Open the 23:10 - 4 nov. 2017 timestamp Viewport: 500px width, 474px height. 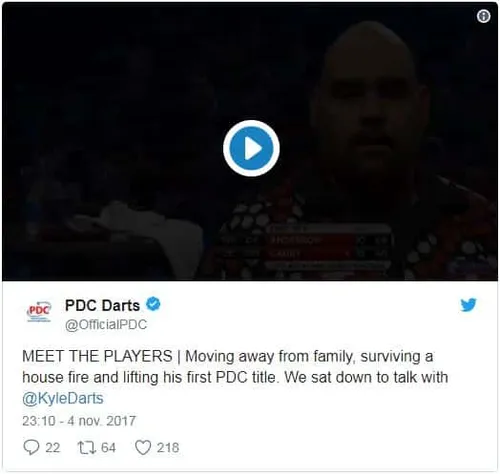point(79,421)
